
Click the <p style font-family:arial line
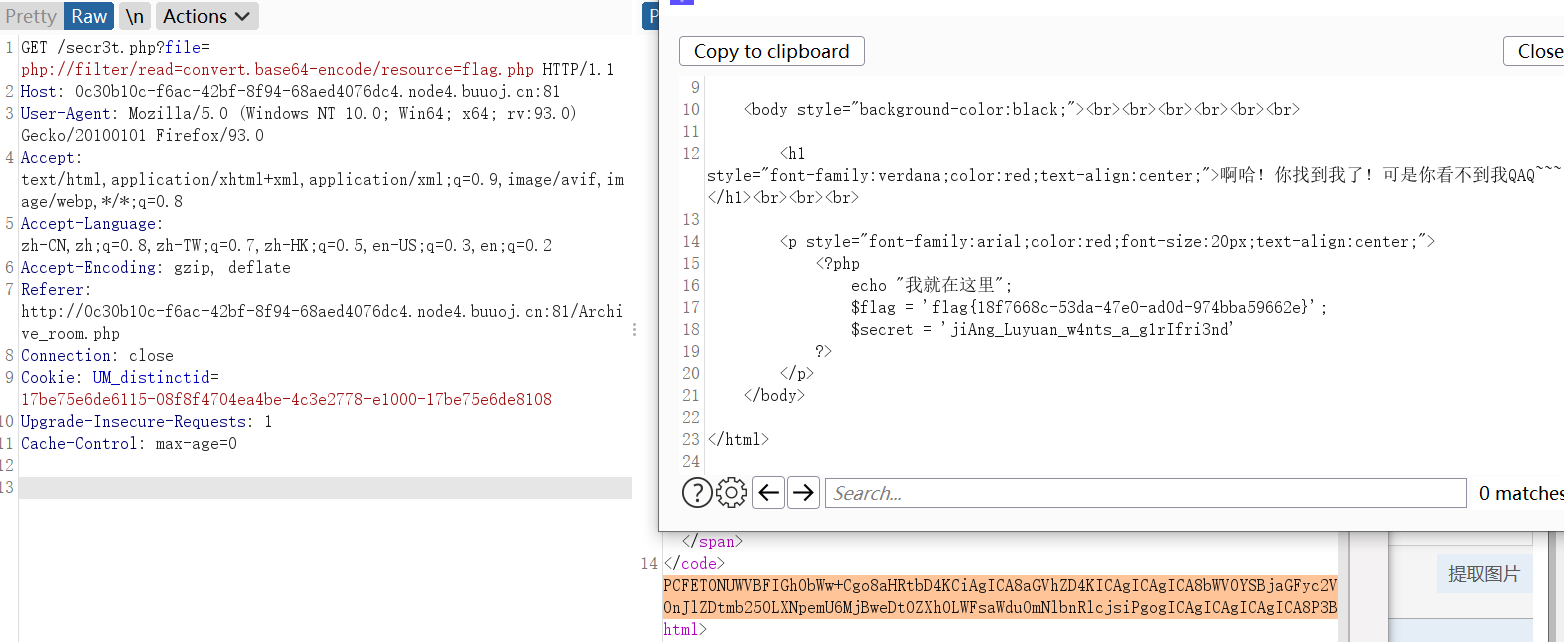coord(1107,241)
